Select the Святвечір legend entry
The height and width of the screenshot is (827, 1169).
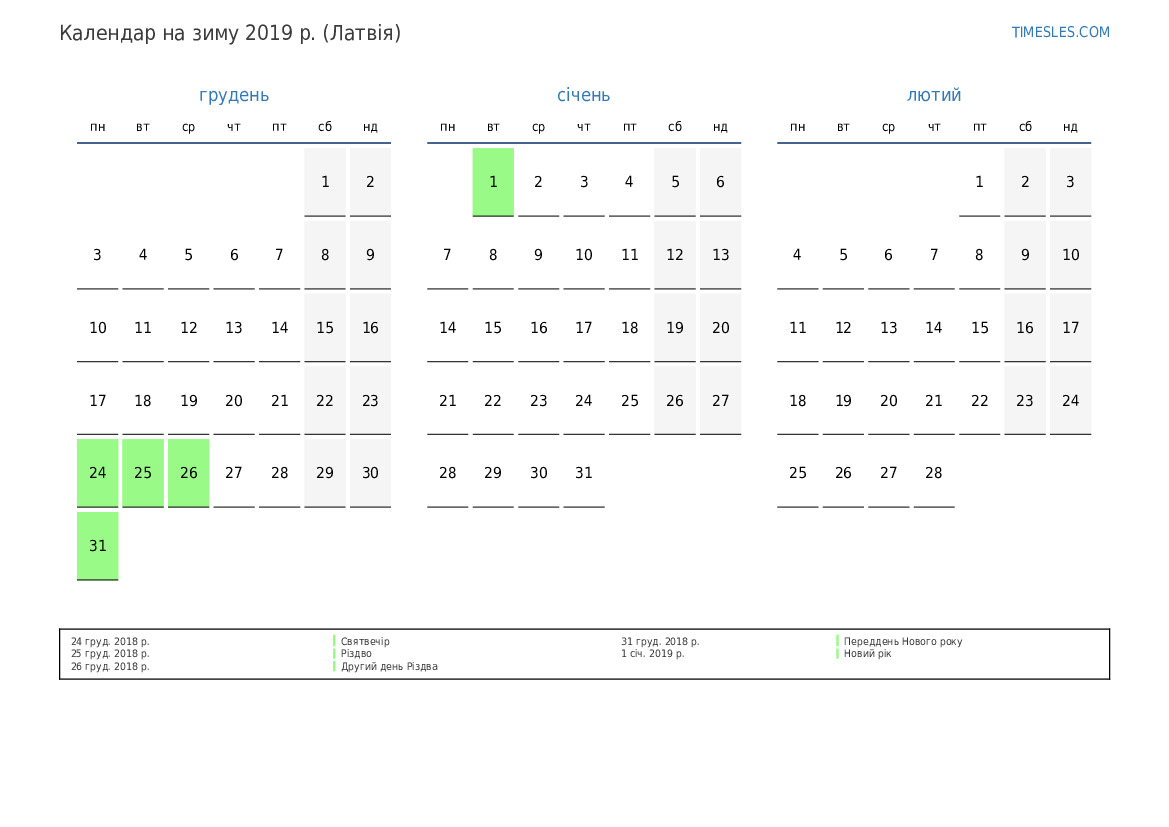(365, 641)
